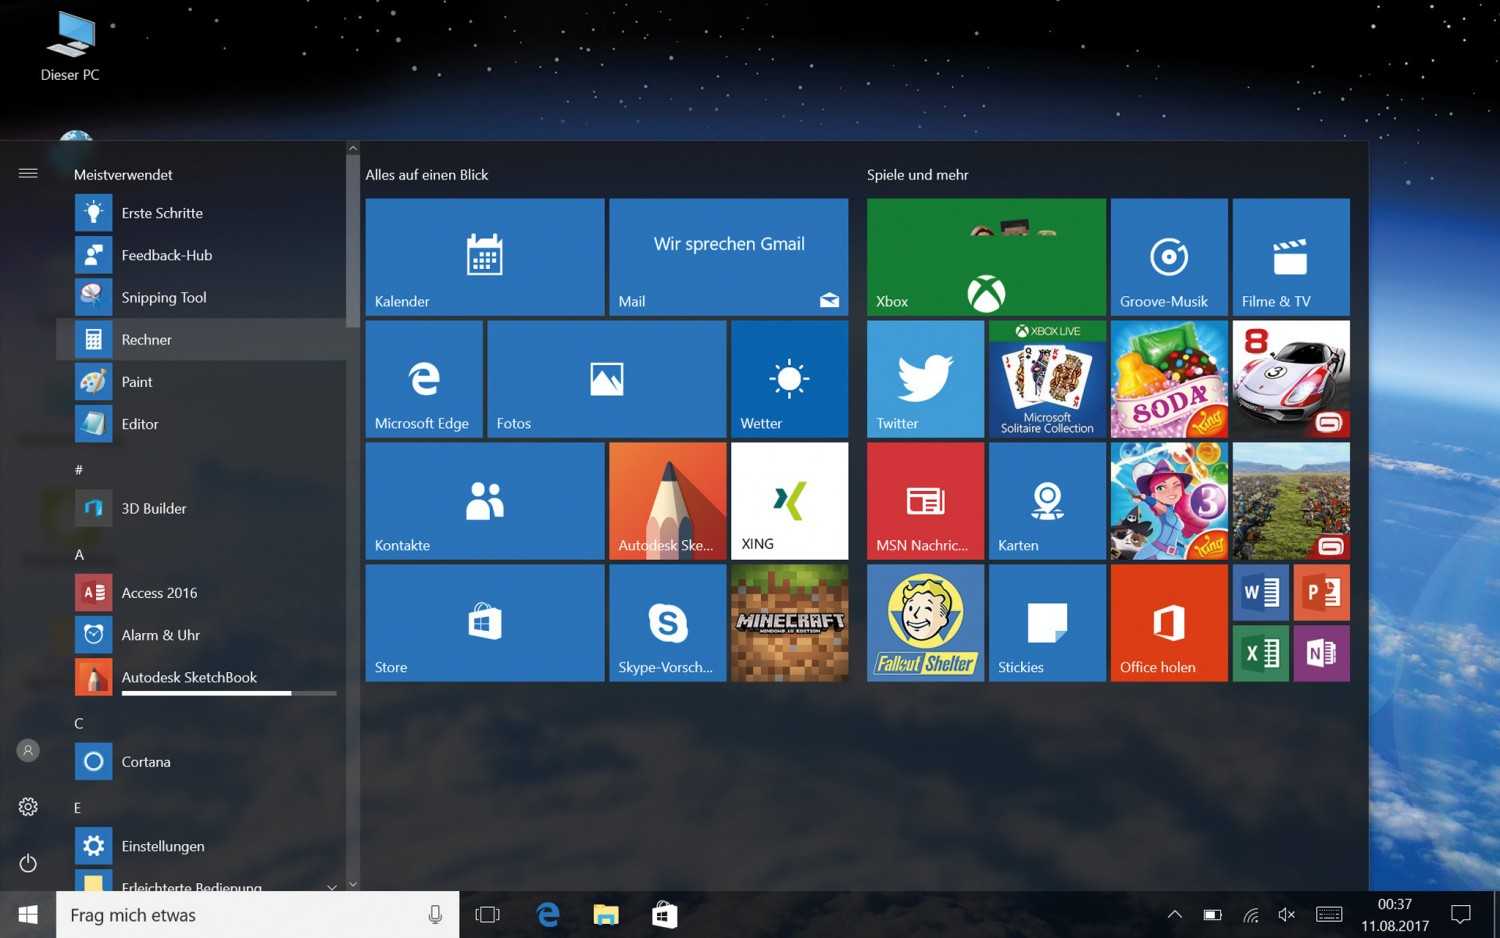1500x938 pixels.
Task: Open Filme & TV tile
Action: 1291,257
